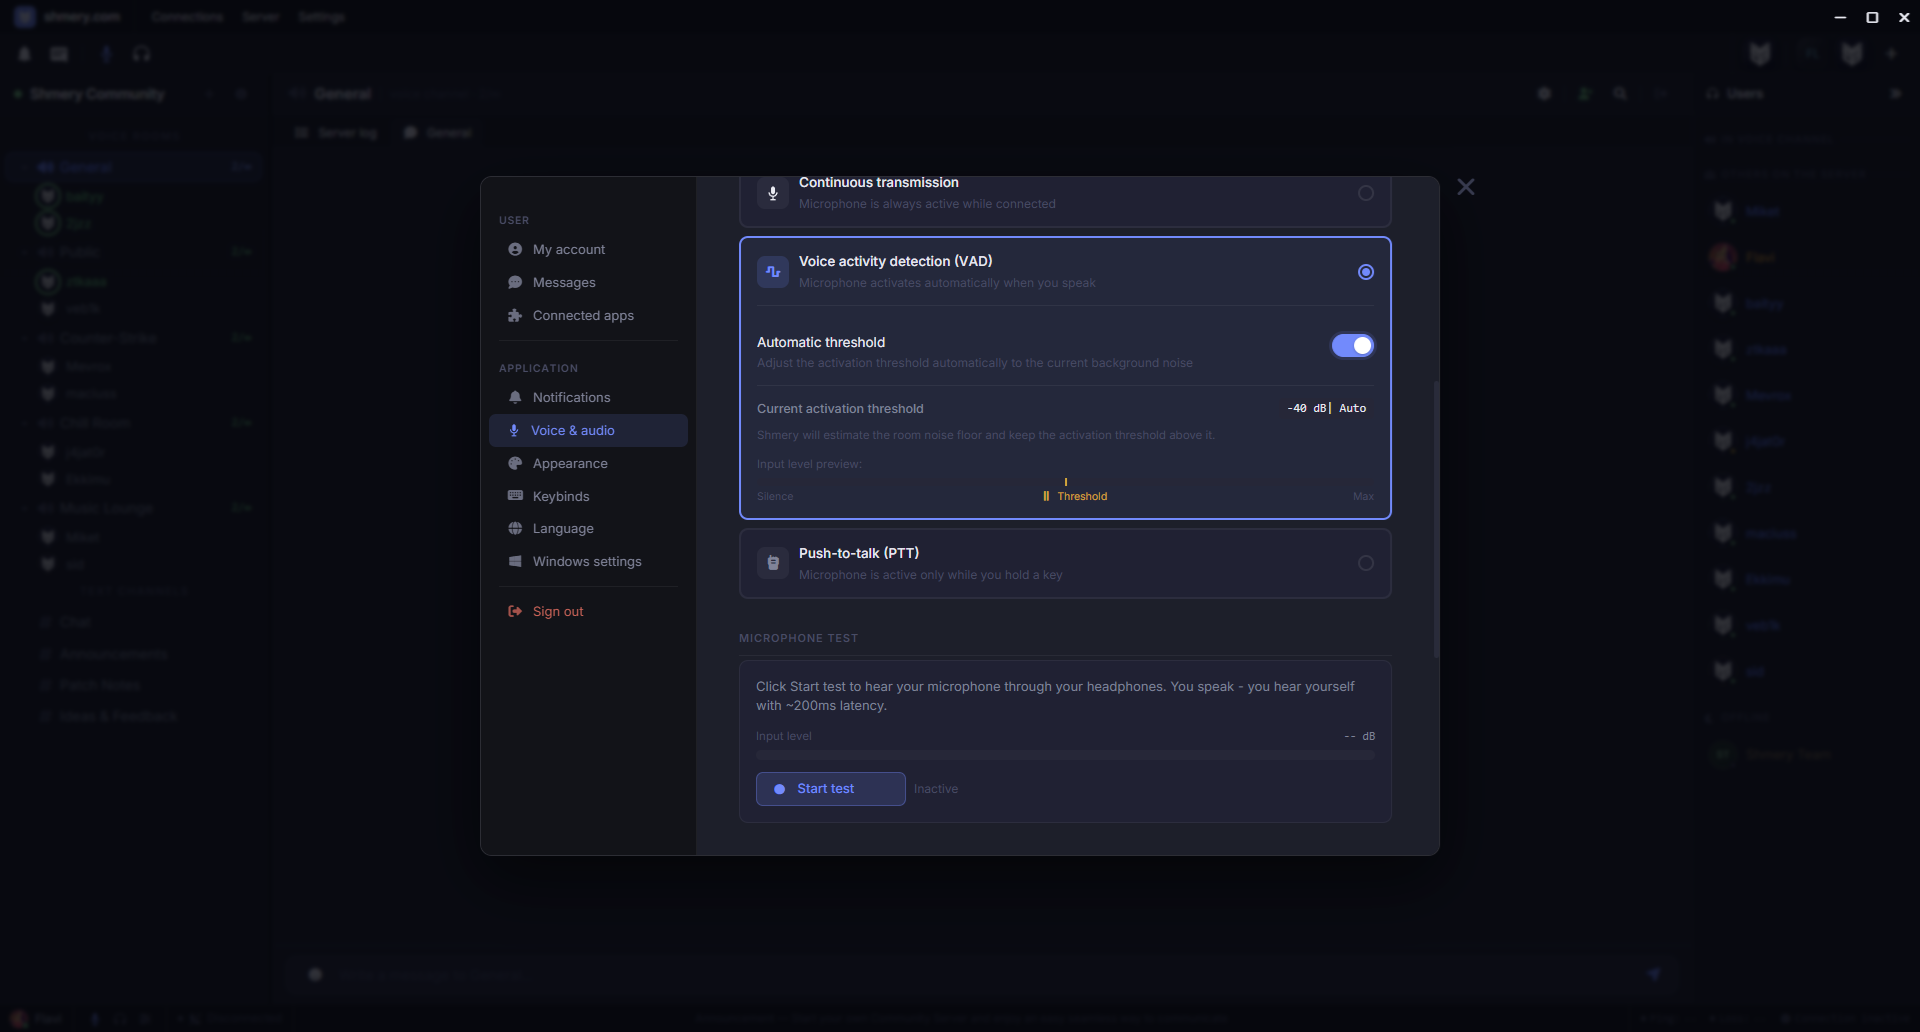Screen dimensions: 1920x1032
Task: Click the waveform icon of Voice activity detection
Action: pos(773,272)
